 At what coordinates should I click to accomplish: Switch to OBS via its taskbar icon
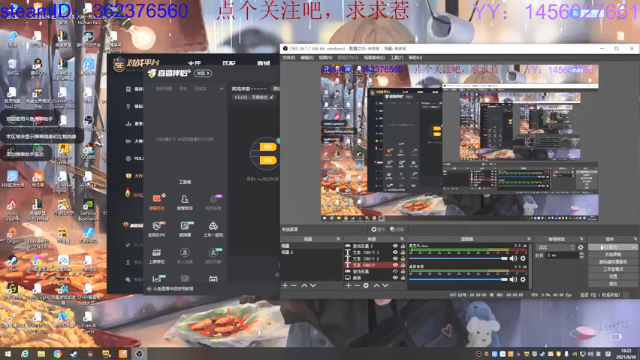pyautogui.click(x=139, y=354)
